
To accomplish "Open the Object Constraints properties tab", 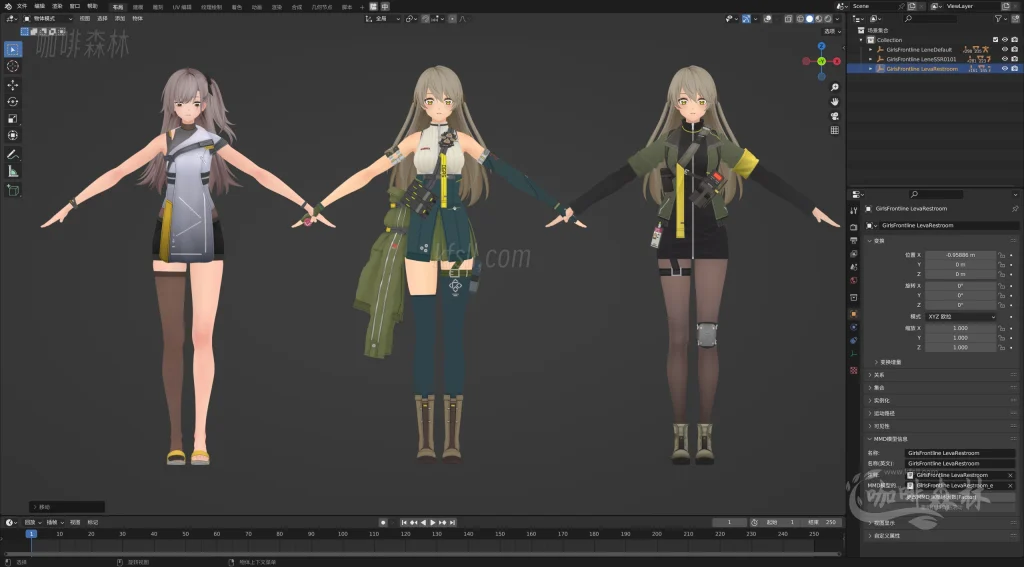I will [x=854, y=340].
